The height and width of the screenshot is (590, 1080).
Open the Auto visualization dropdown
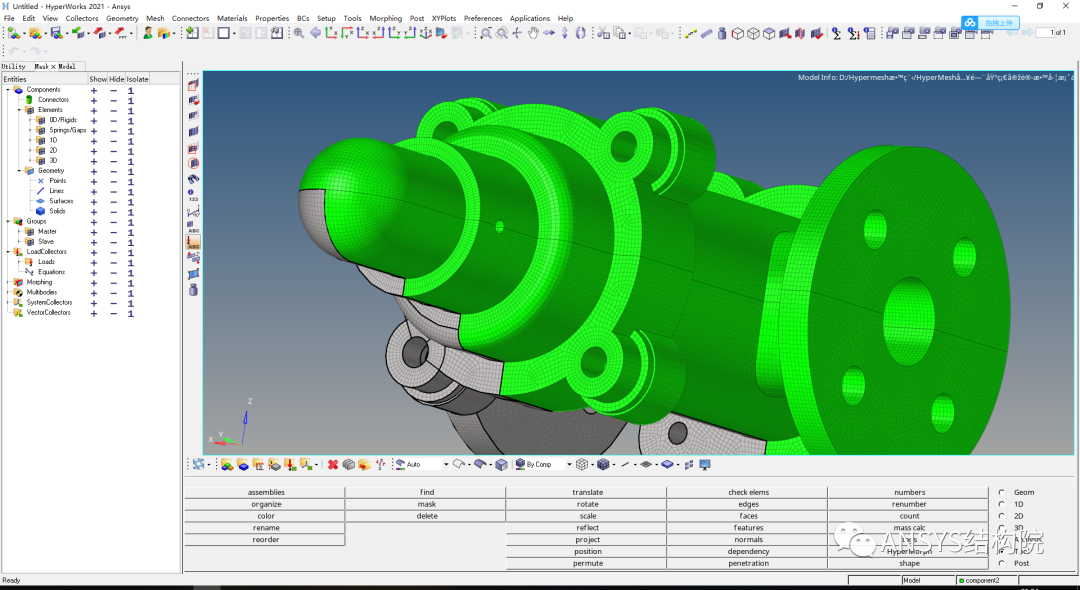[445, 465]
